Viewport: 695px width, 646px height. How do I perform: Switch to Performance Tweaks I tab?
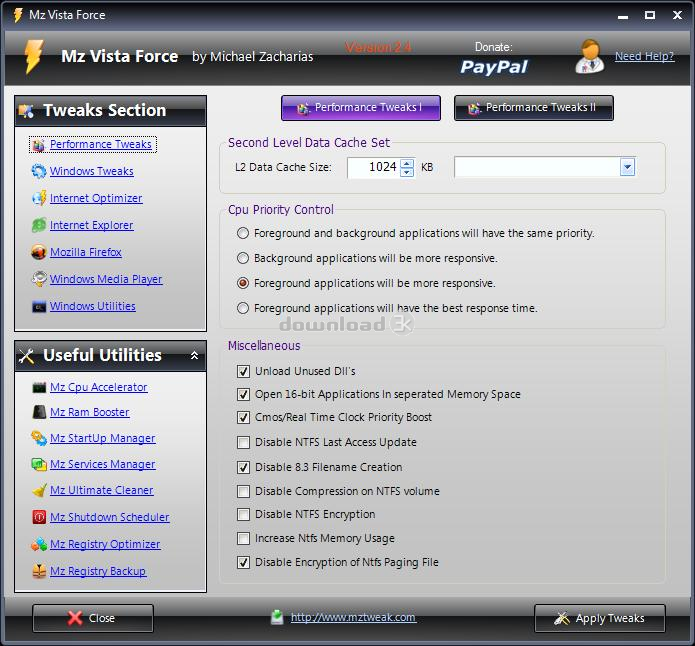click(361, 108)
